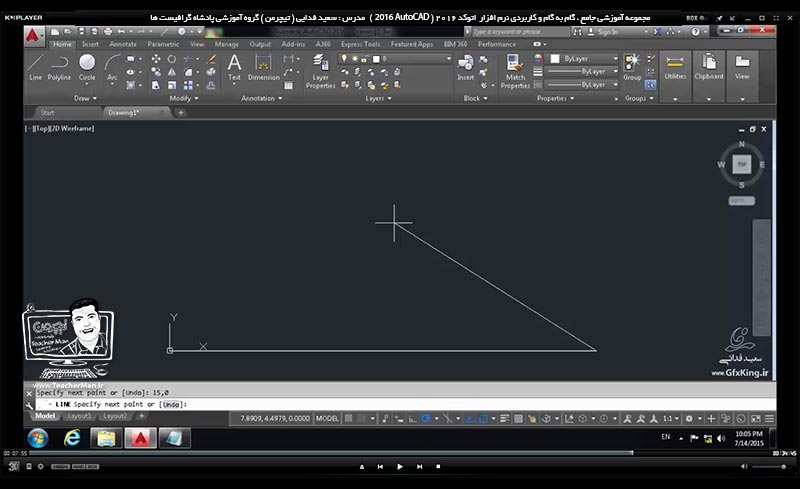Adjust the KMPlayer volume slider

(769, 467)
